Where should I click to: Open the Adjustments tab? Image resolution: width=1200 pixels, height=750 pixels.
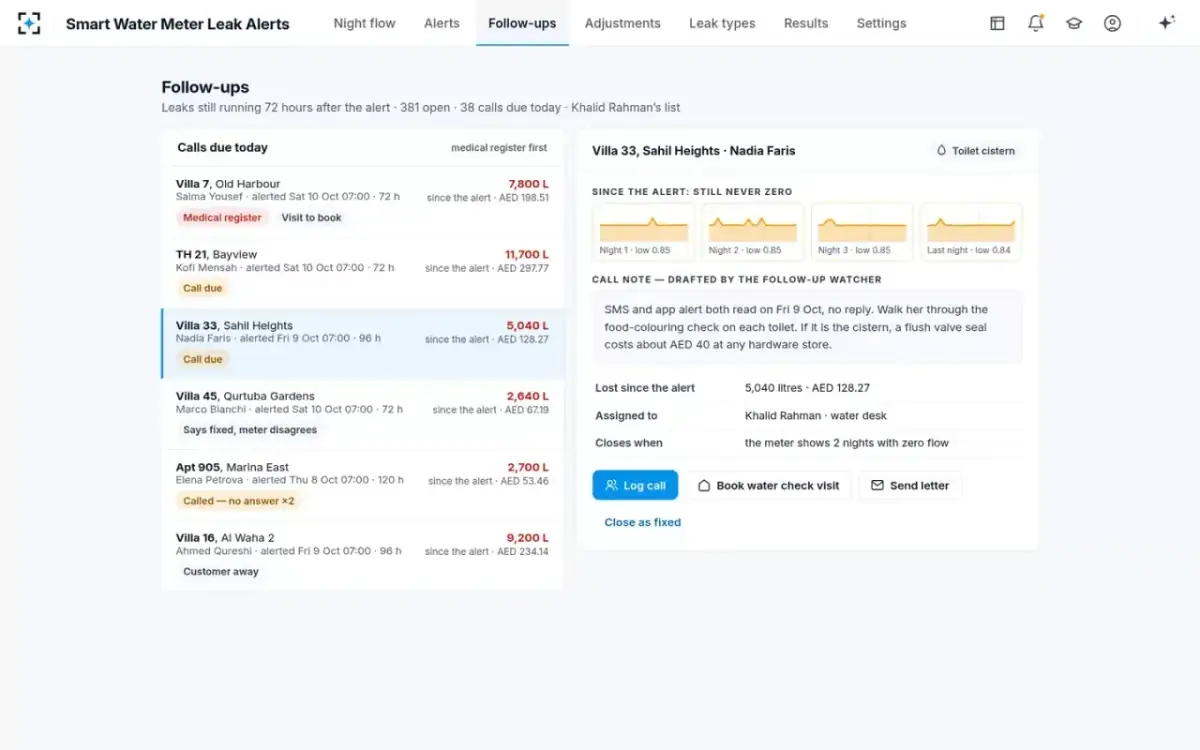point(622,23)
